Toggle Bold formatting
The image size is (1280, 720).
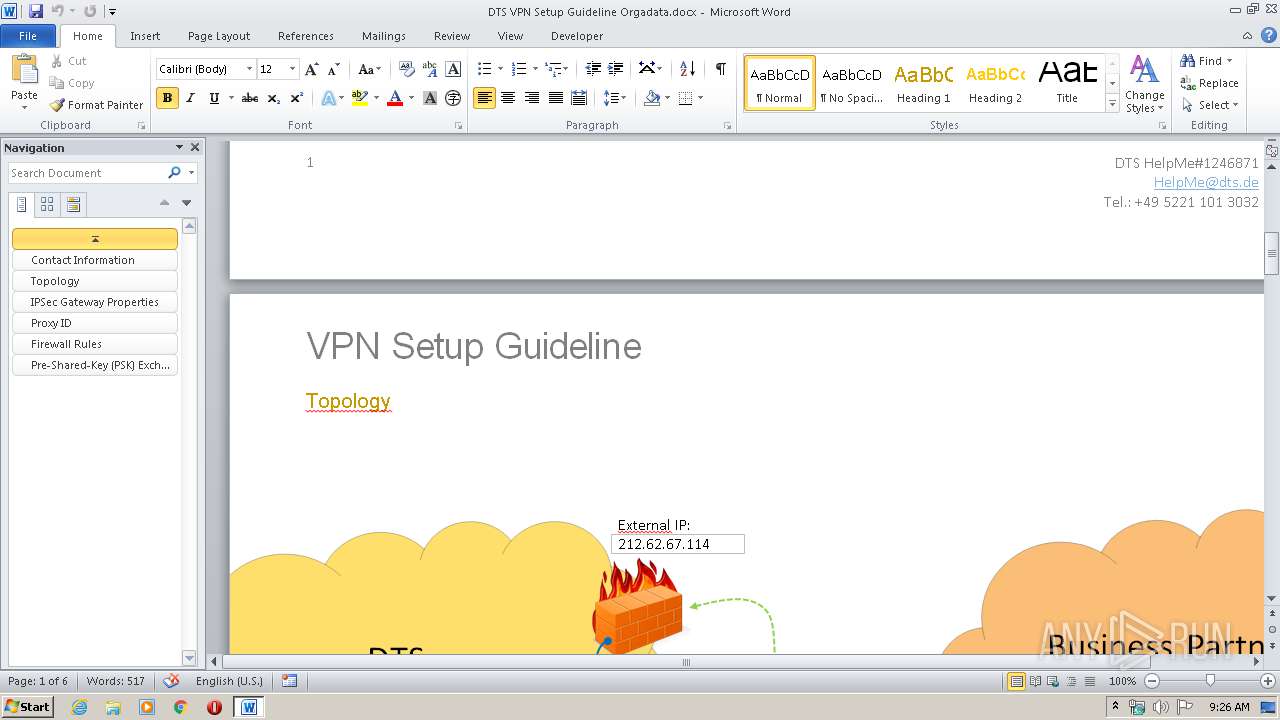click(x=167, y=98)
